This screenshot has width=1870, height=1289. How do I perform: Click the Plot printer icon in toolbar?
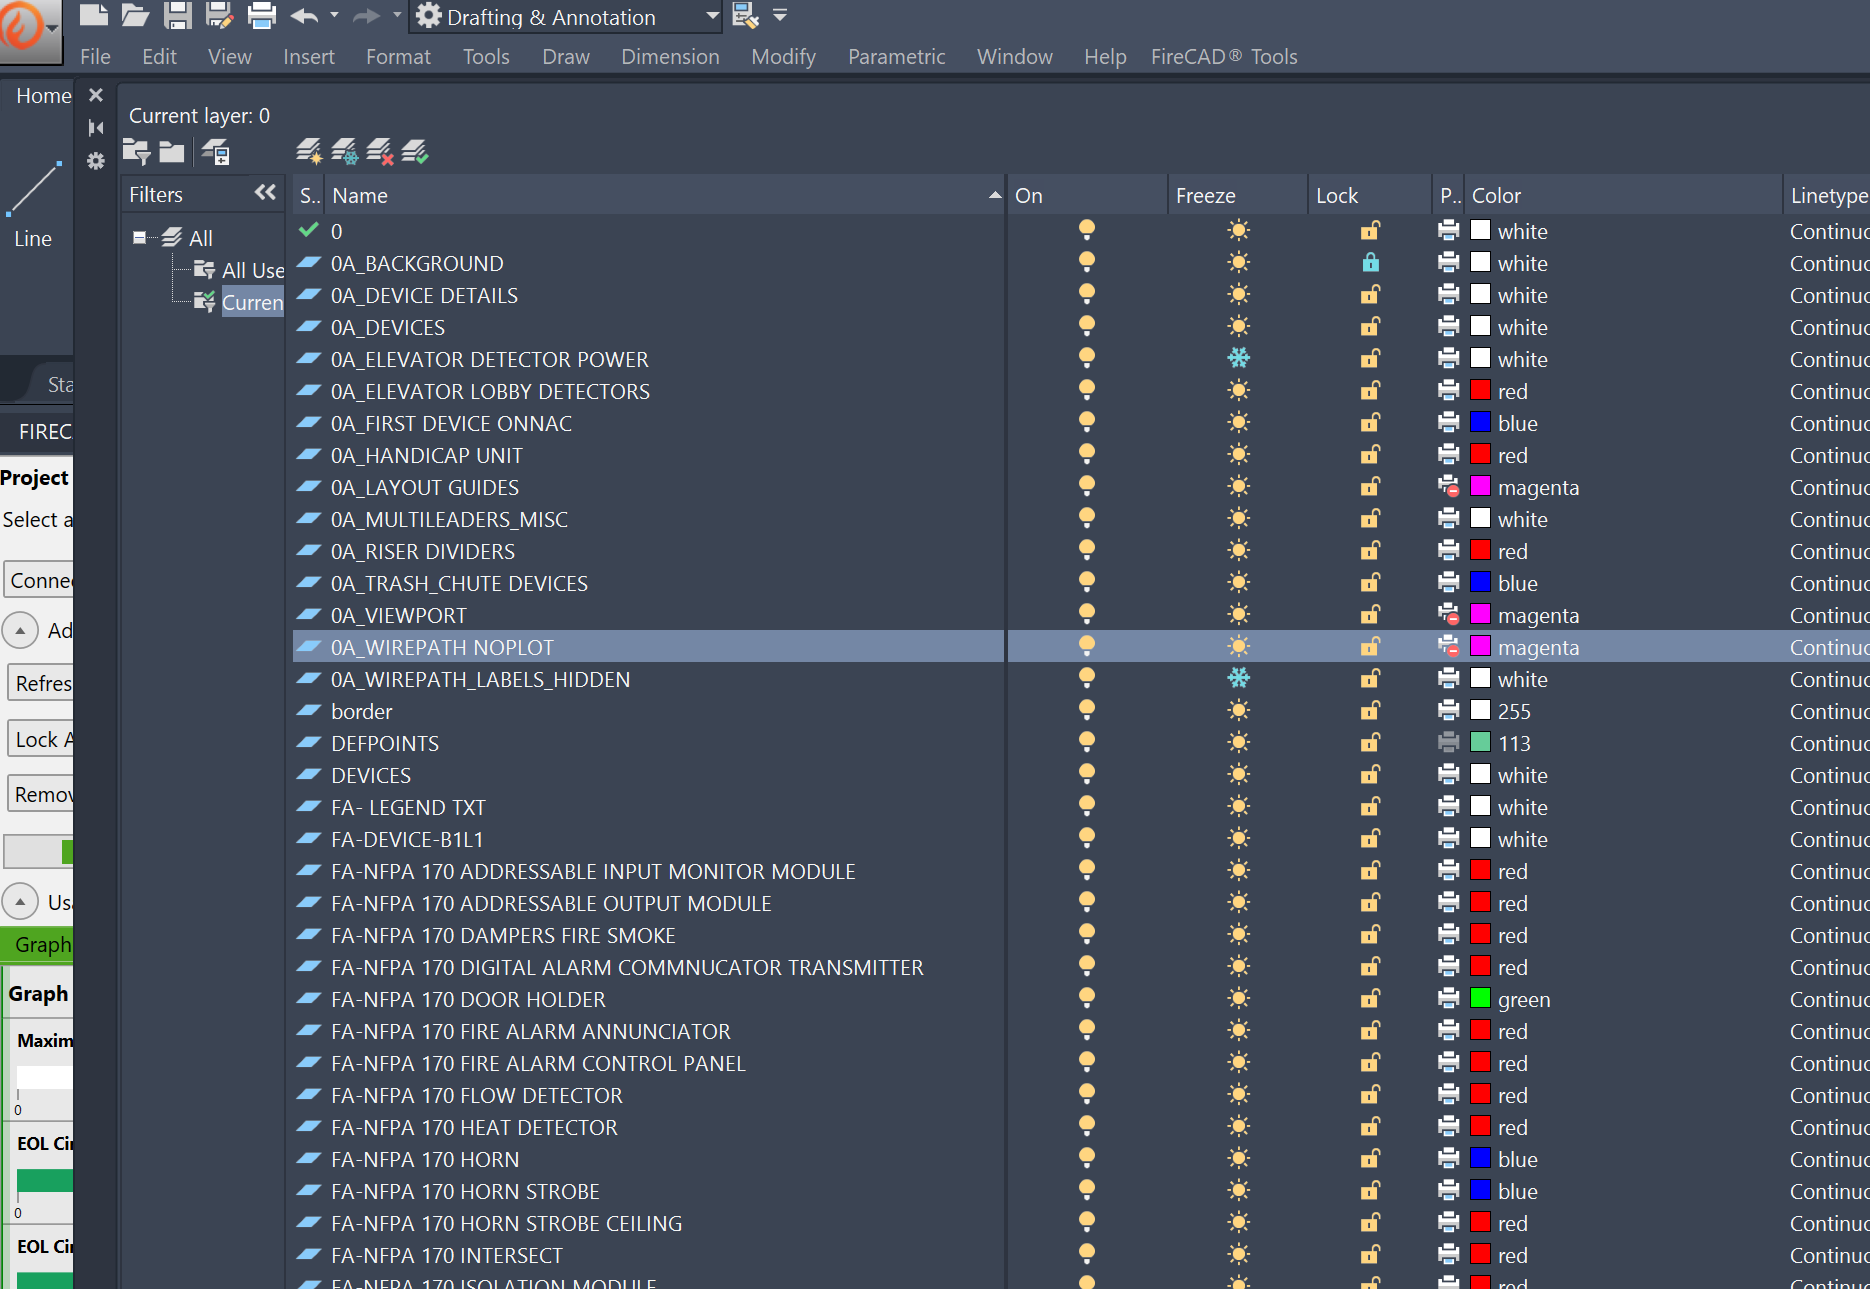pyautogui.click(x=261, y=15)
